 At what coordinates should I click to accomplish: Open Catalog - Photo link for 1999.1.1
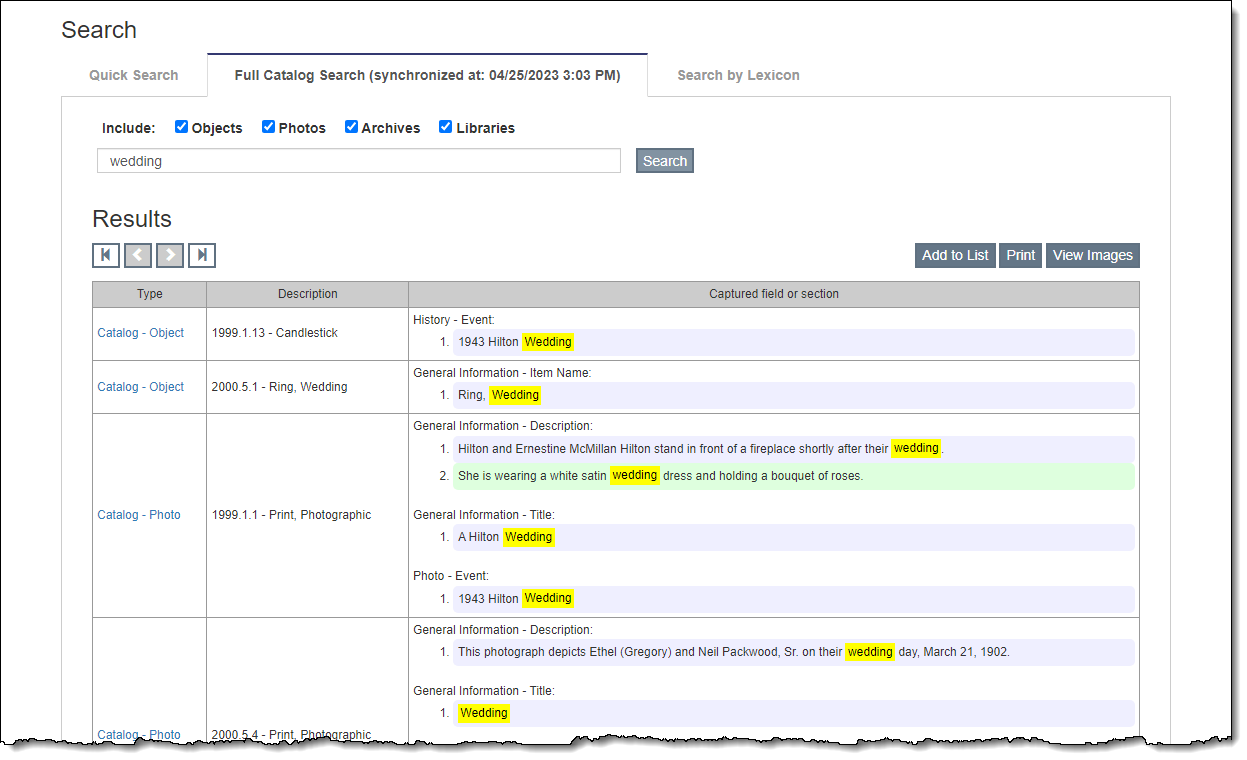pos(139,515)
